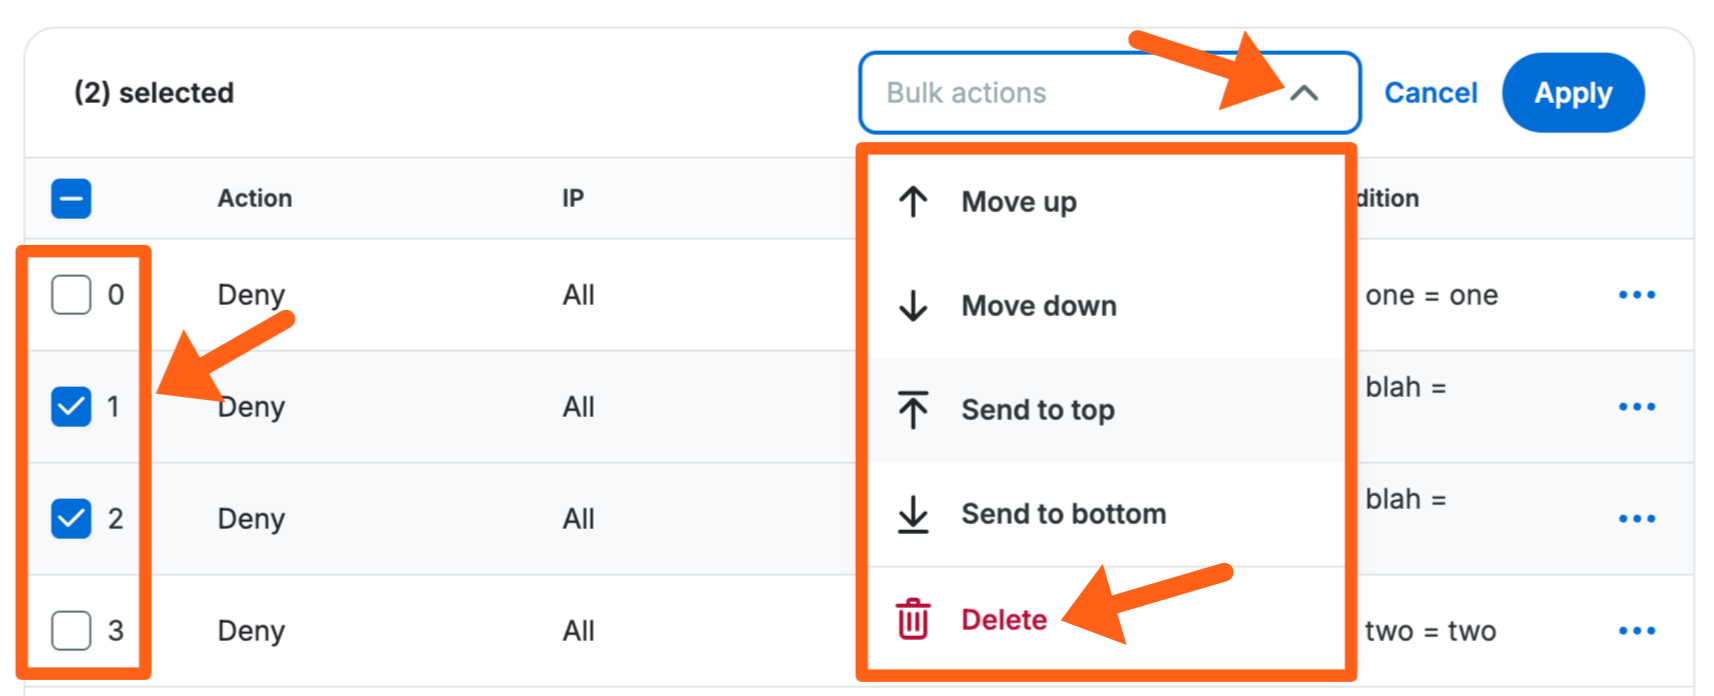Image resolution: width=1714 pixels, height=696 pixels.
Task: Check the checkbox for rule 0
Action: [x=71, y=295]
